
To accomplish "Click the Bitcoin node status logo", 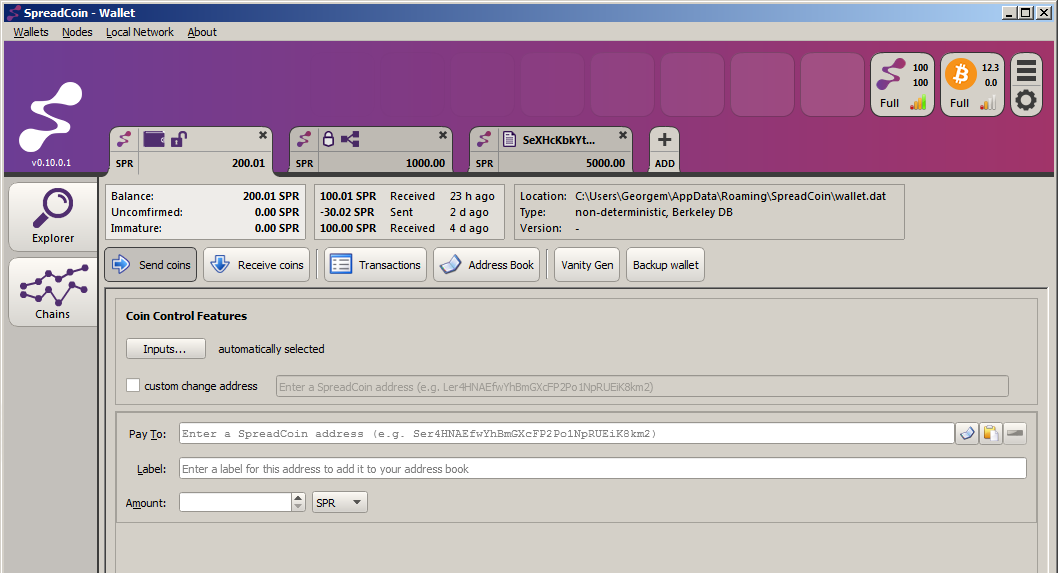I will pyautogui.click(x=961, y=74).
